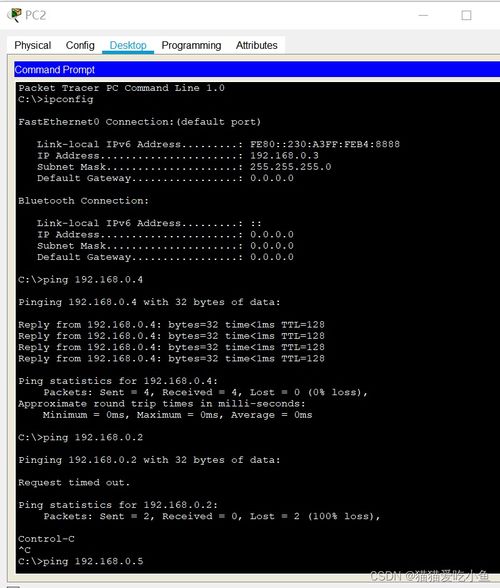Click the ping 192.168.0.4 command line
Viewport: 500px width, 588px height.
pyautogui.click(x=81, y=280)
